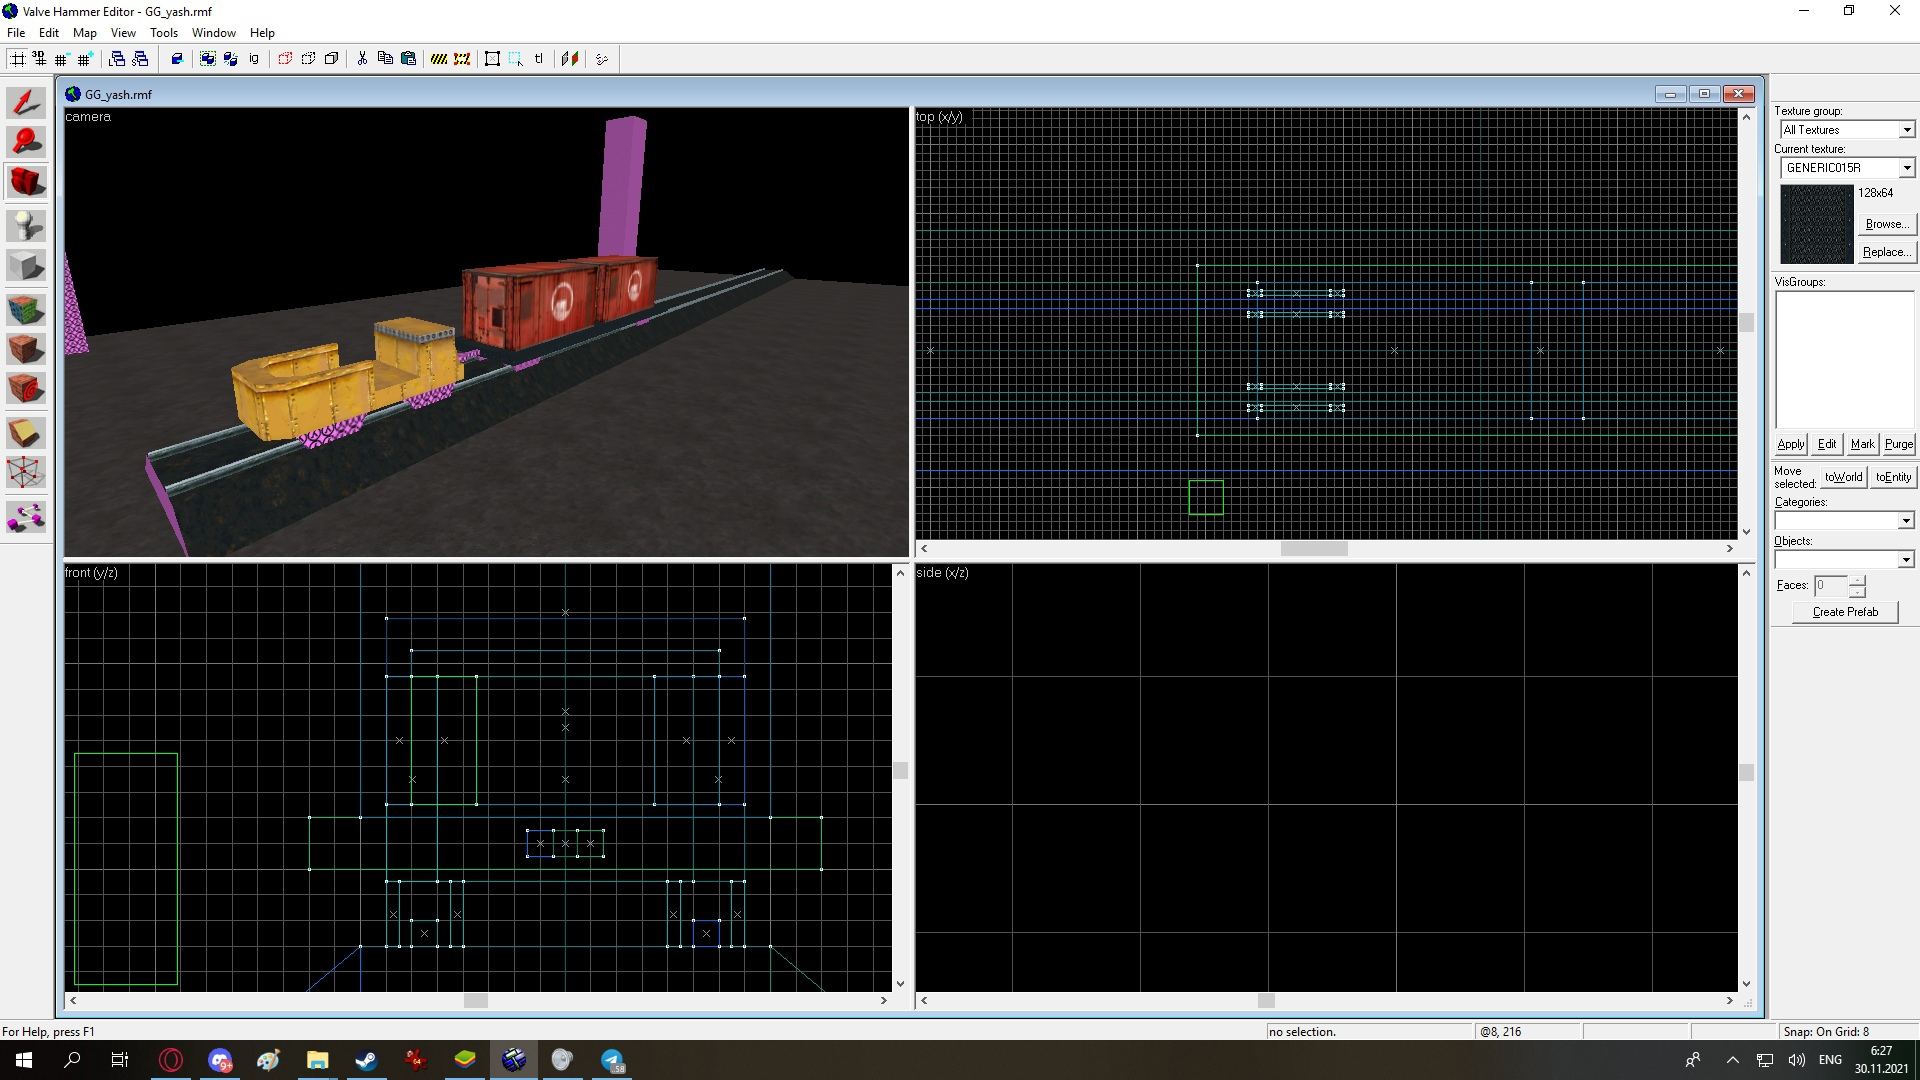Select the Path tool
Image resolution: width=1920 pixels, height=1080 pixels.
tap(26, 517)
